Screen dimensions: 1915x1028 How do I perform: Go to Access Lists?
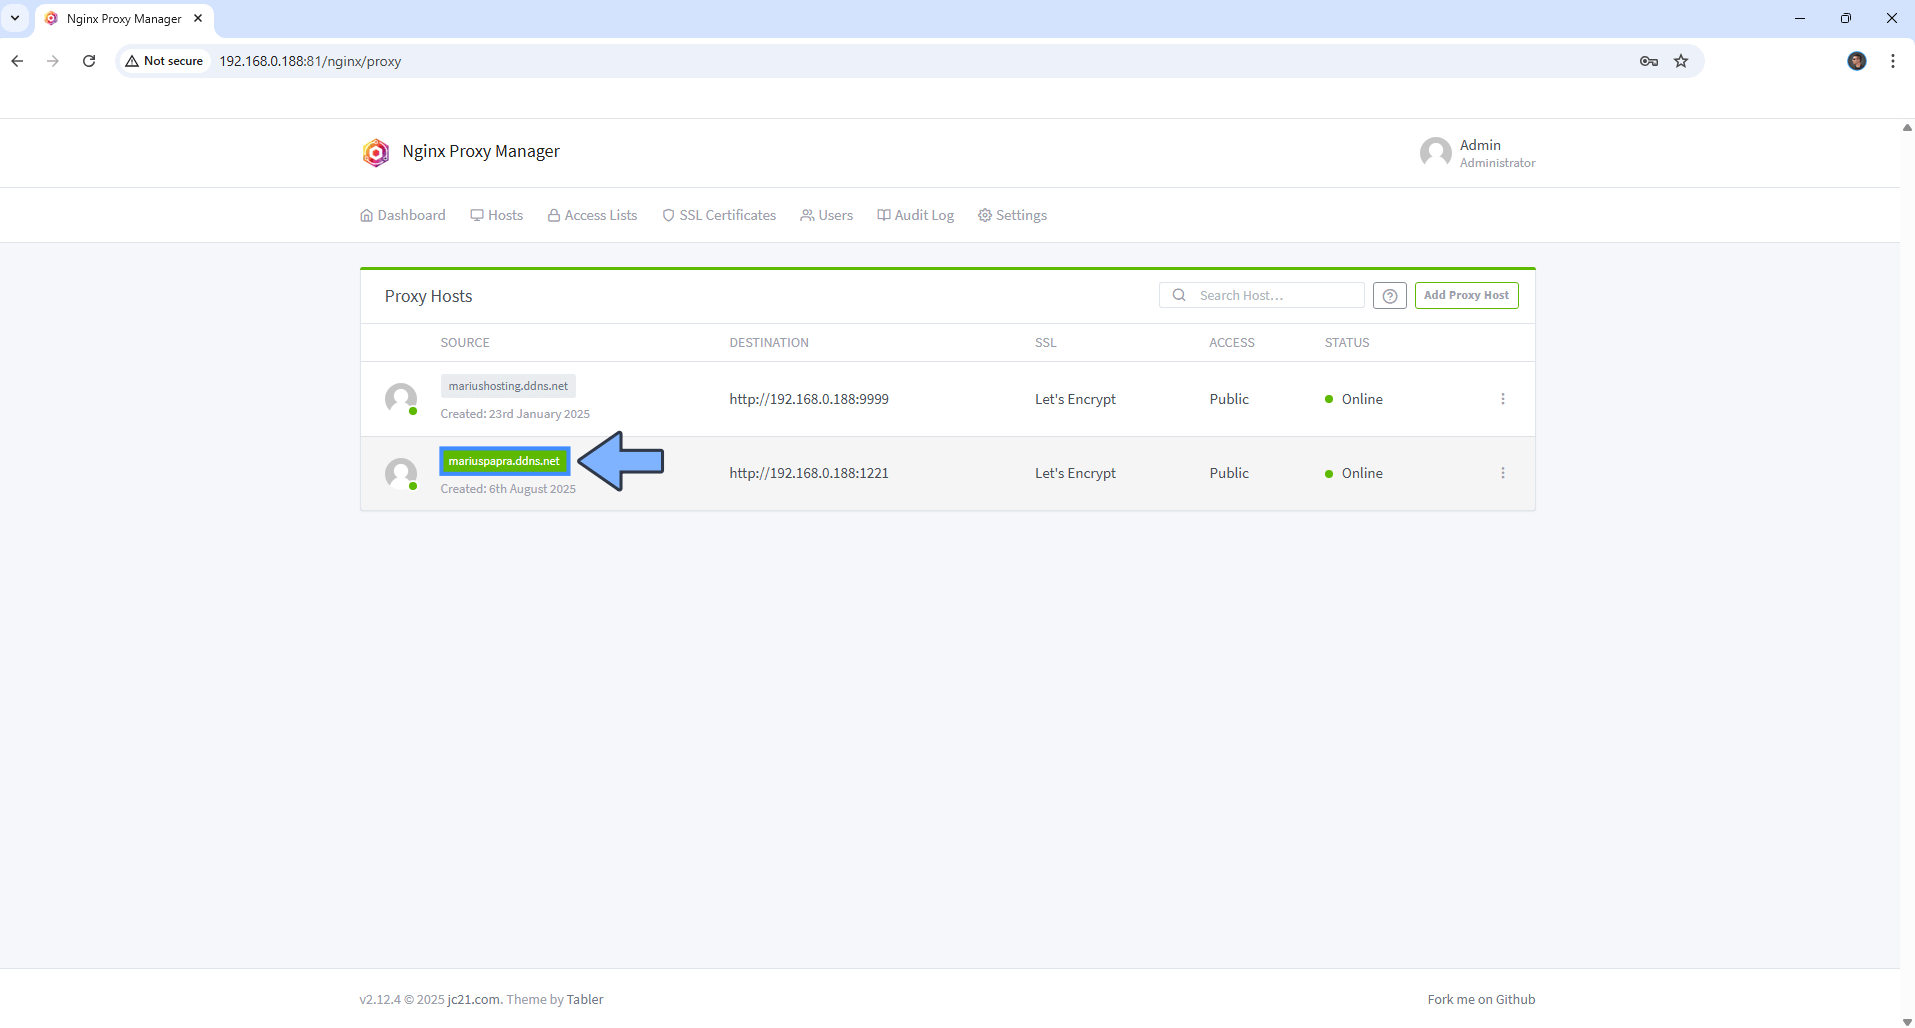pos(592,215)
